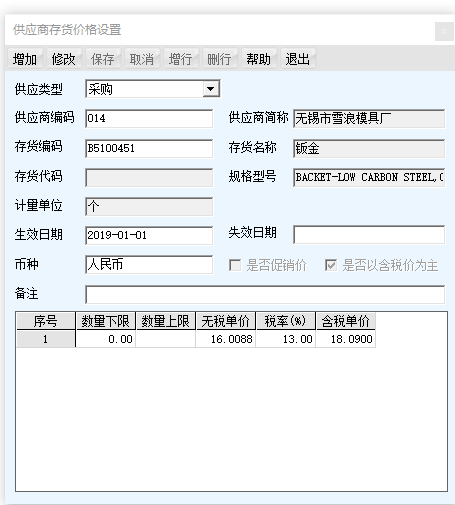Click the 税率(%) column header

pyautogui.click(x=286, y=321)
